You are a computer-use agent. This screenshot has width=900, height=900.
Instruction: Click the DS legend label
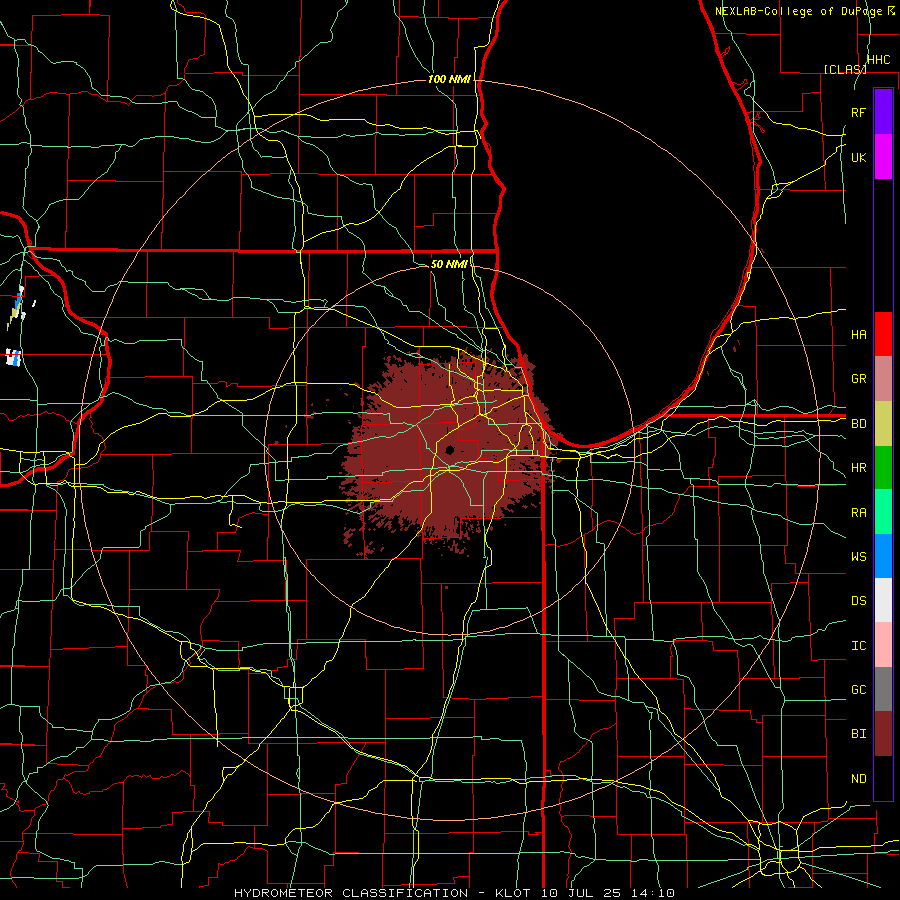click(858, 601)
